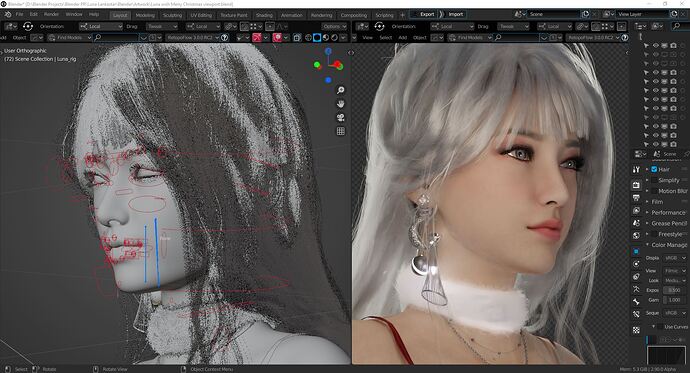Open the File menu

[19, 15]
